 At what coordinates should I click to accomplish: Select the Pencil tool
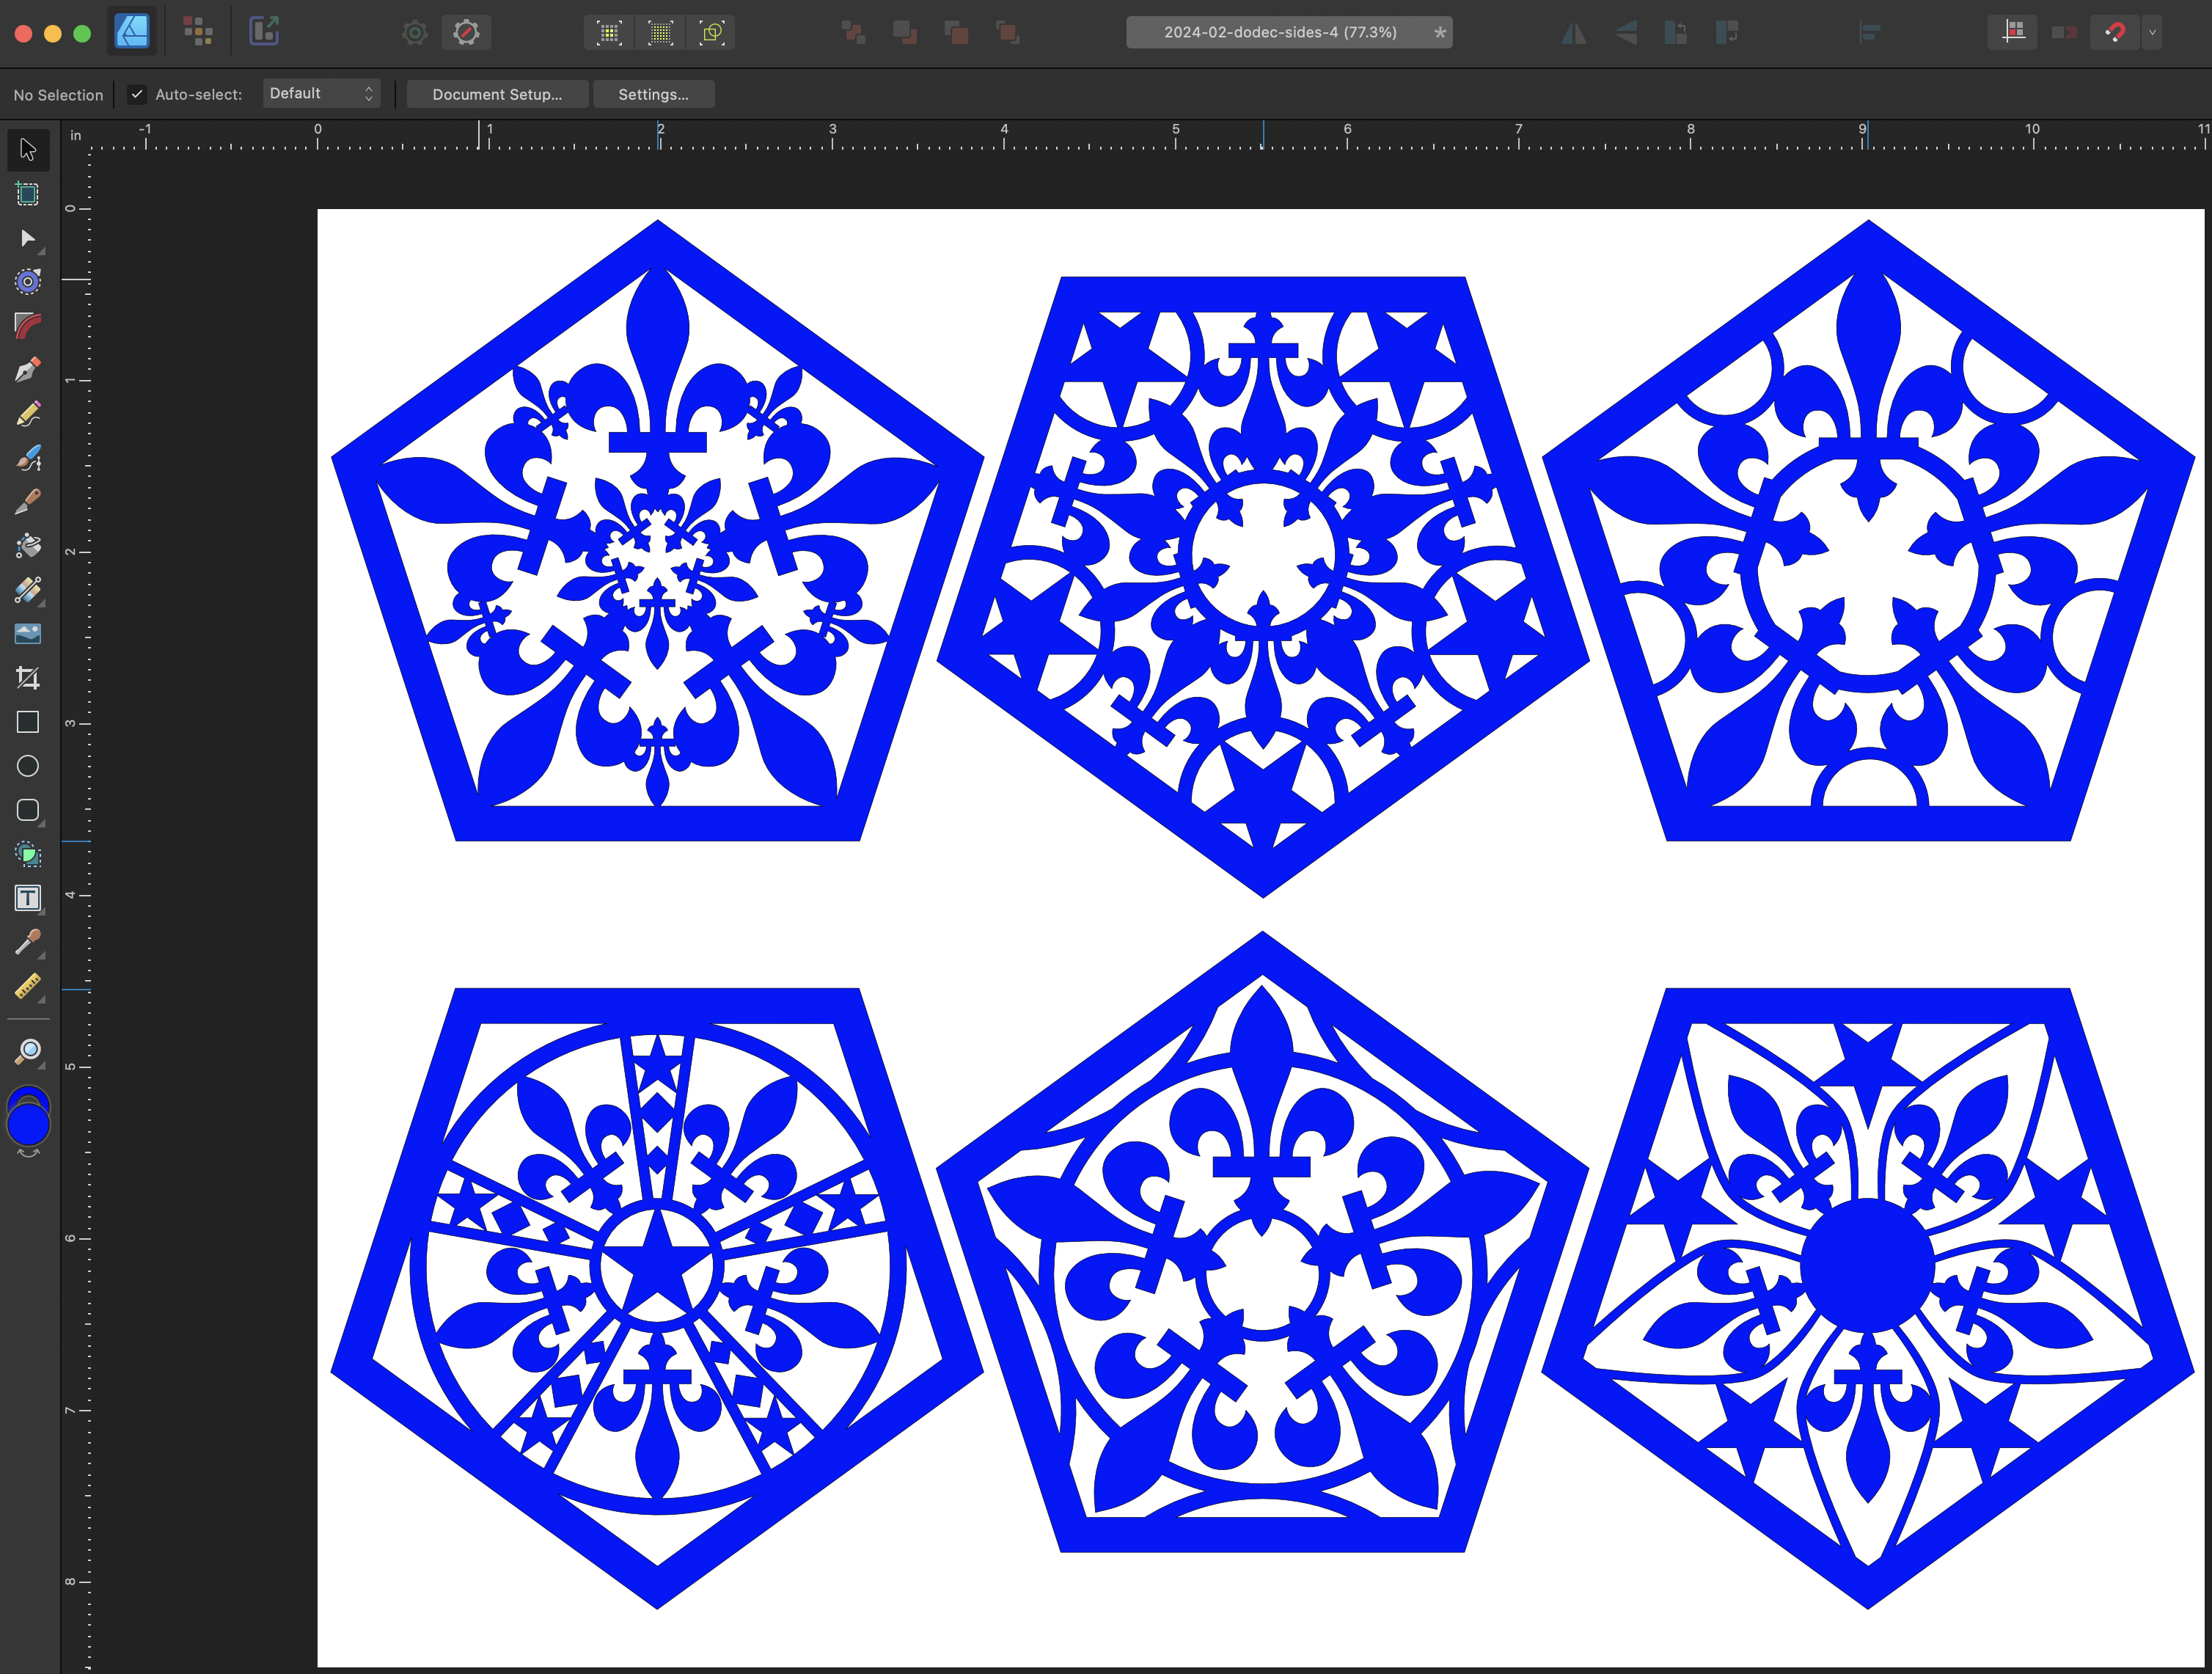[x=28, y=414]
